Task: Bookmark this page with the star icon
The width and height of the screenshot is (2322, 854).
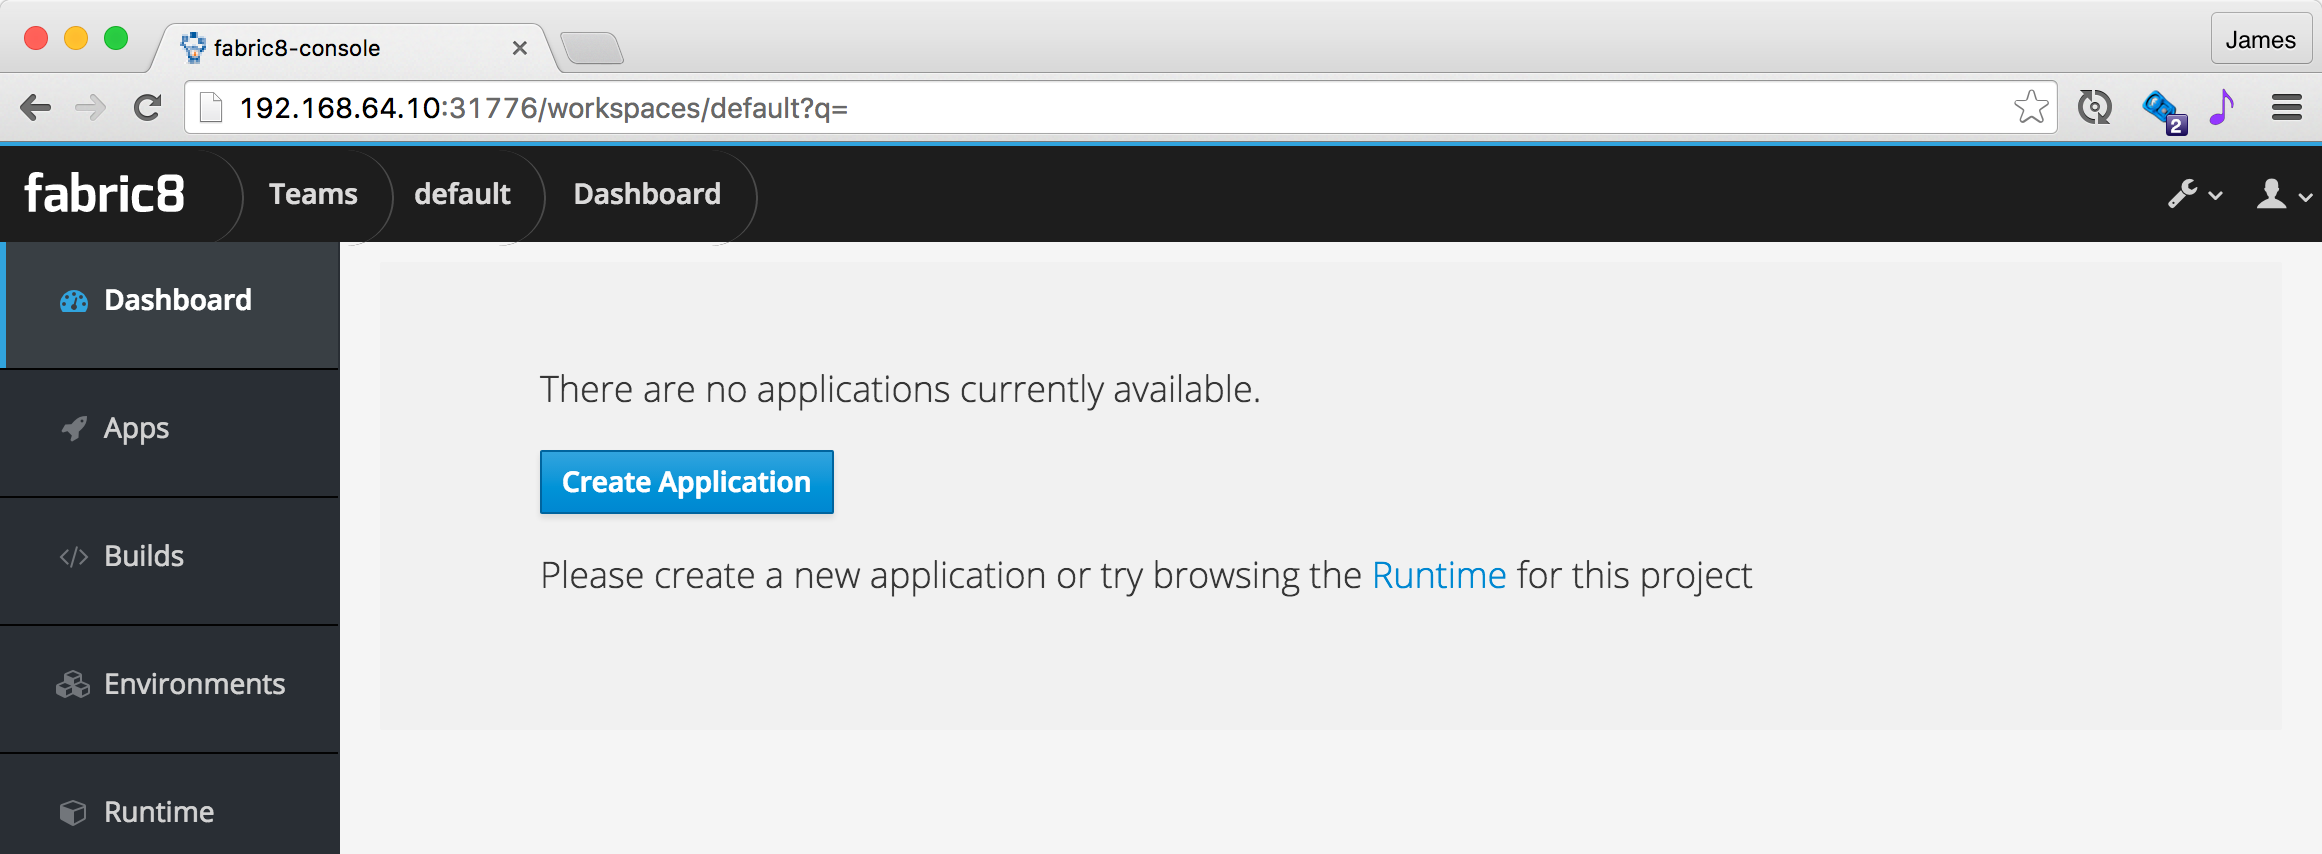Action: tap(2031, 107)
